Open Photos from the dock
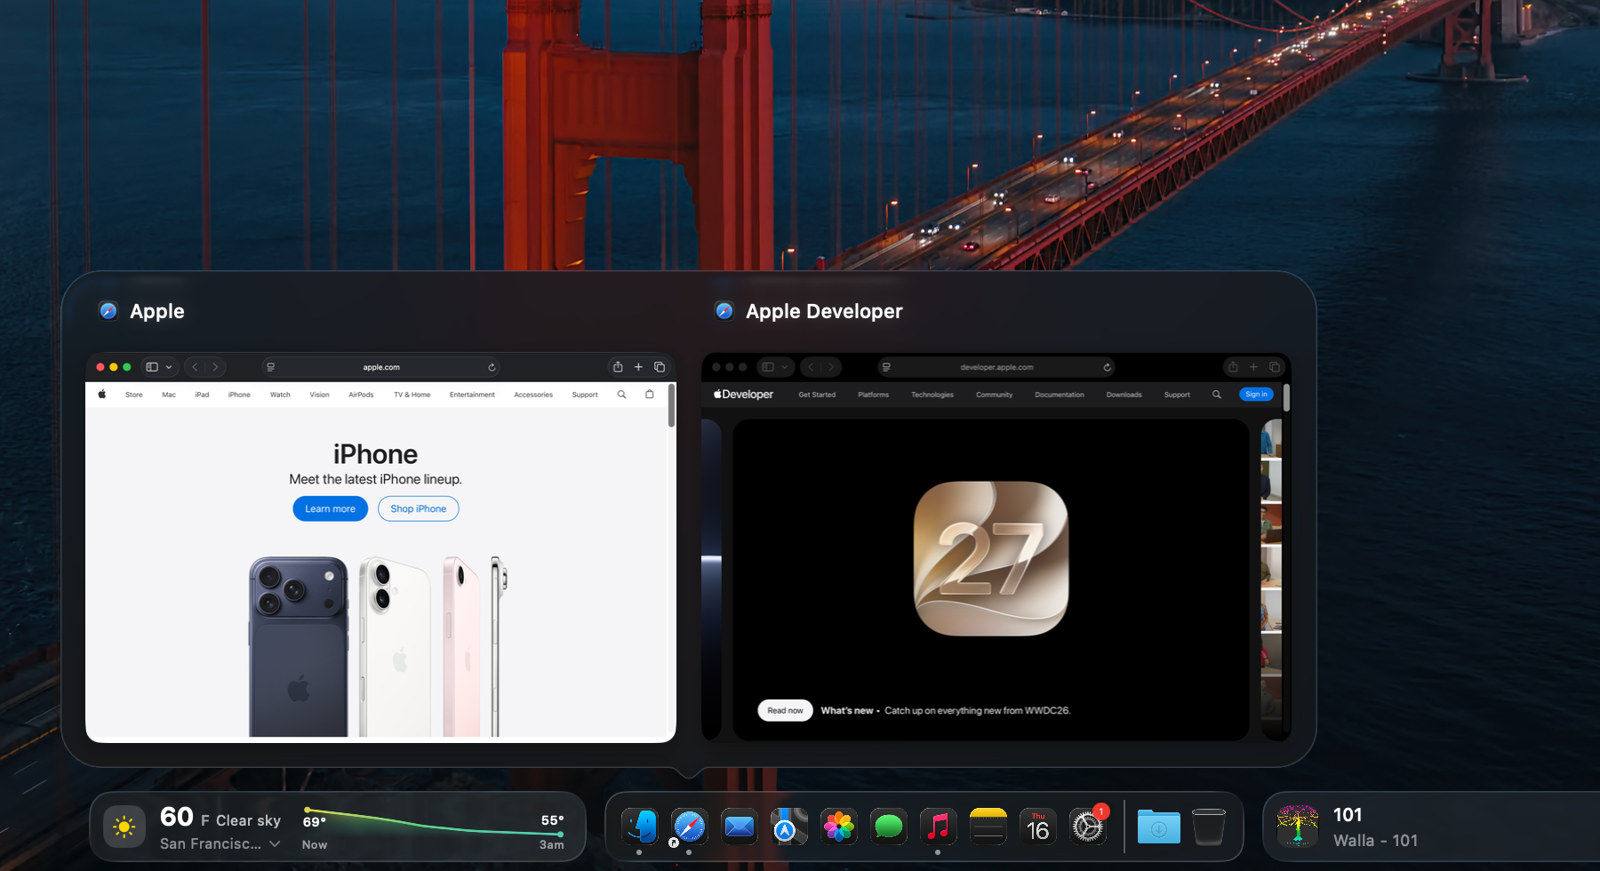Viewport: 1600px width, 871px height. 838,827
